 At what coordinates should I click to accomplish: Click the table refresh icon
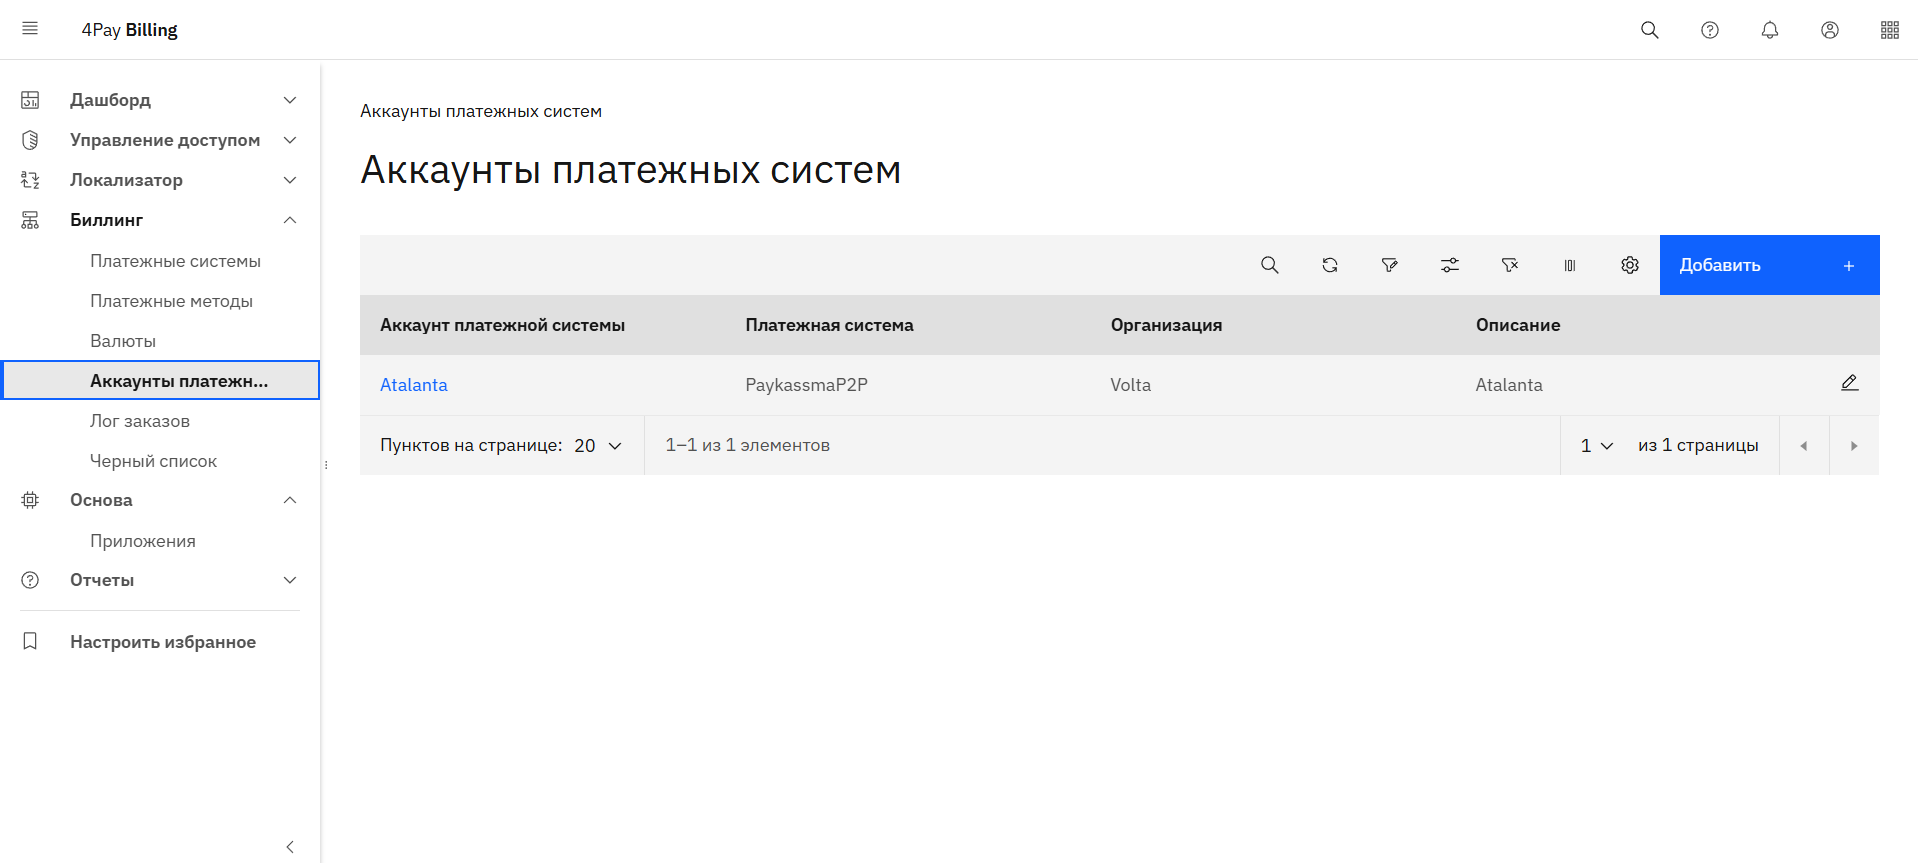(1329, 265)
